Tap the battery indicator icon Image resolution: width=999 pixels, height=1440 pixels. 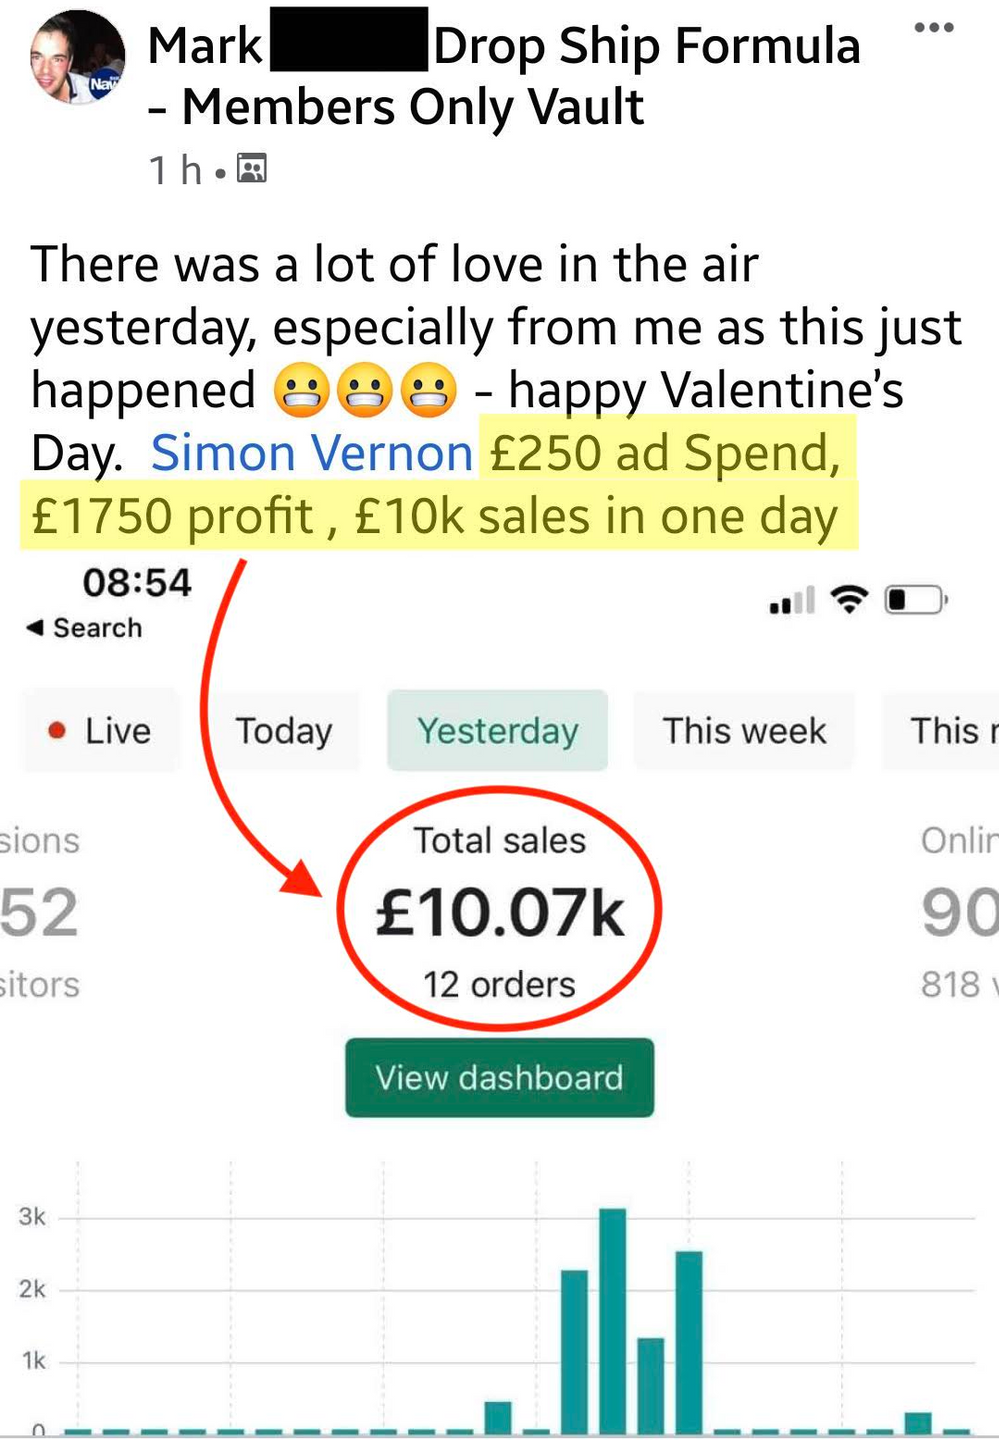click(x=915, y=600)
